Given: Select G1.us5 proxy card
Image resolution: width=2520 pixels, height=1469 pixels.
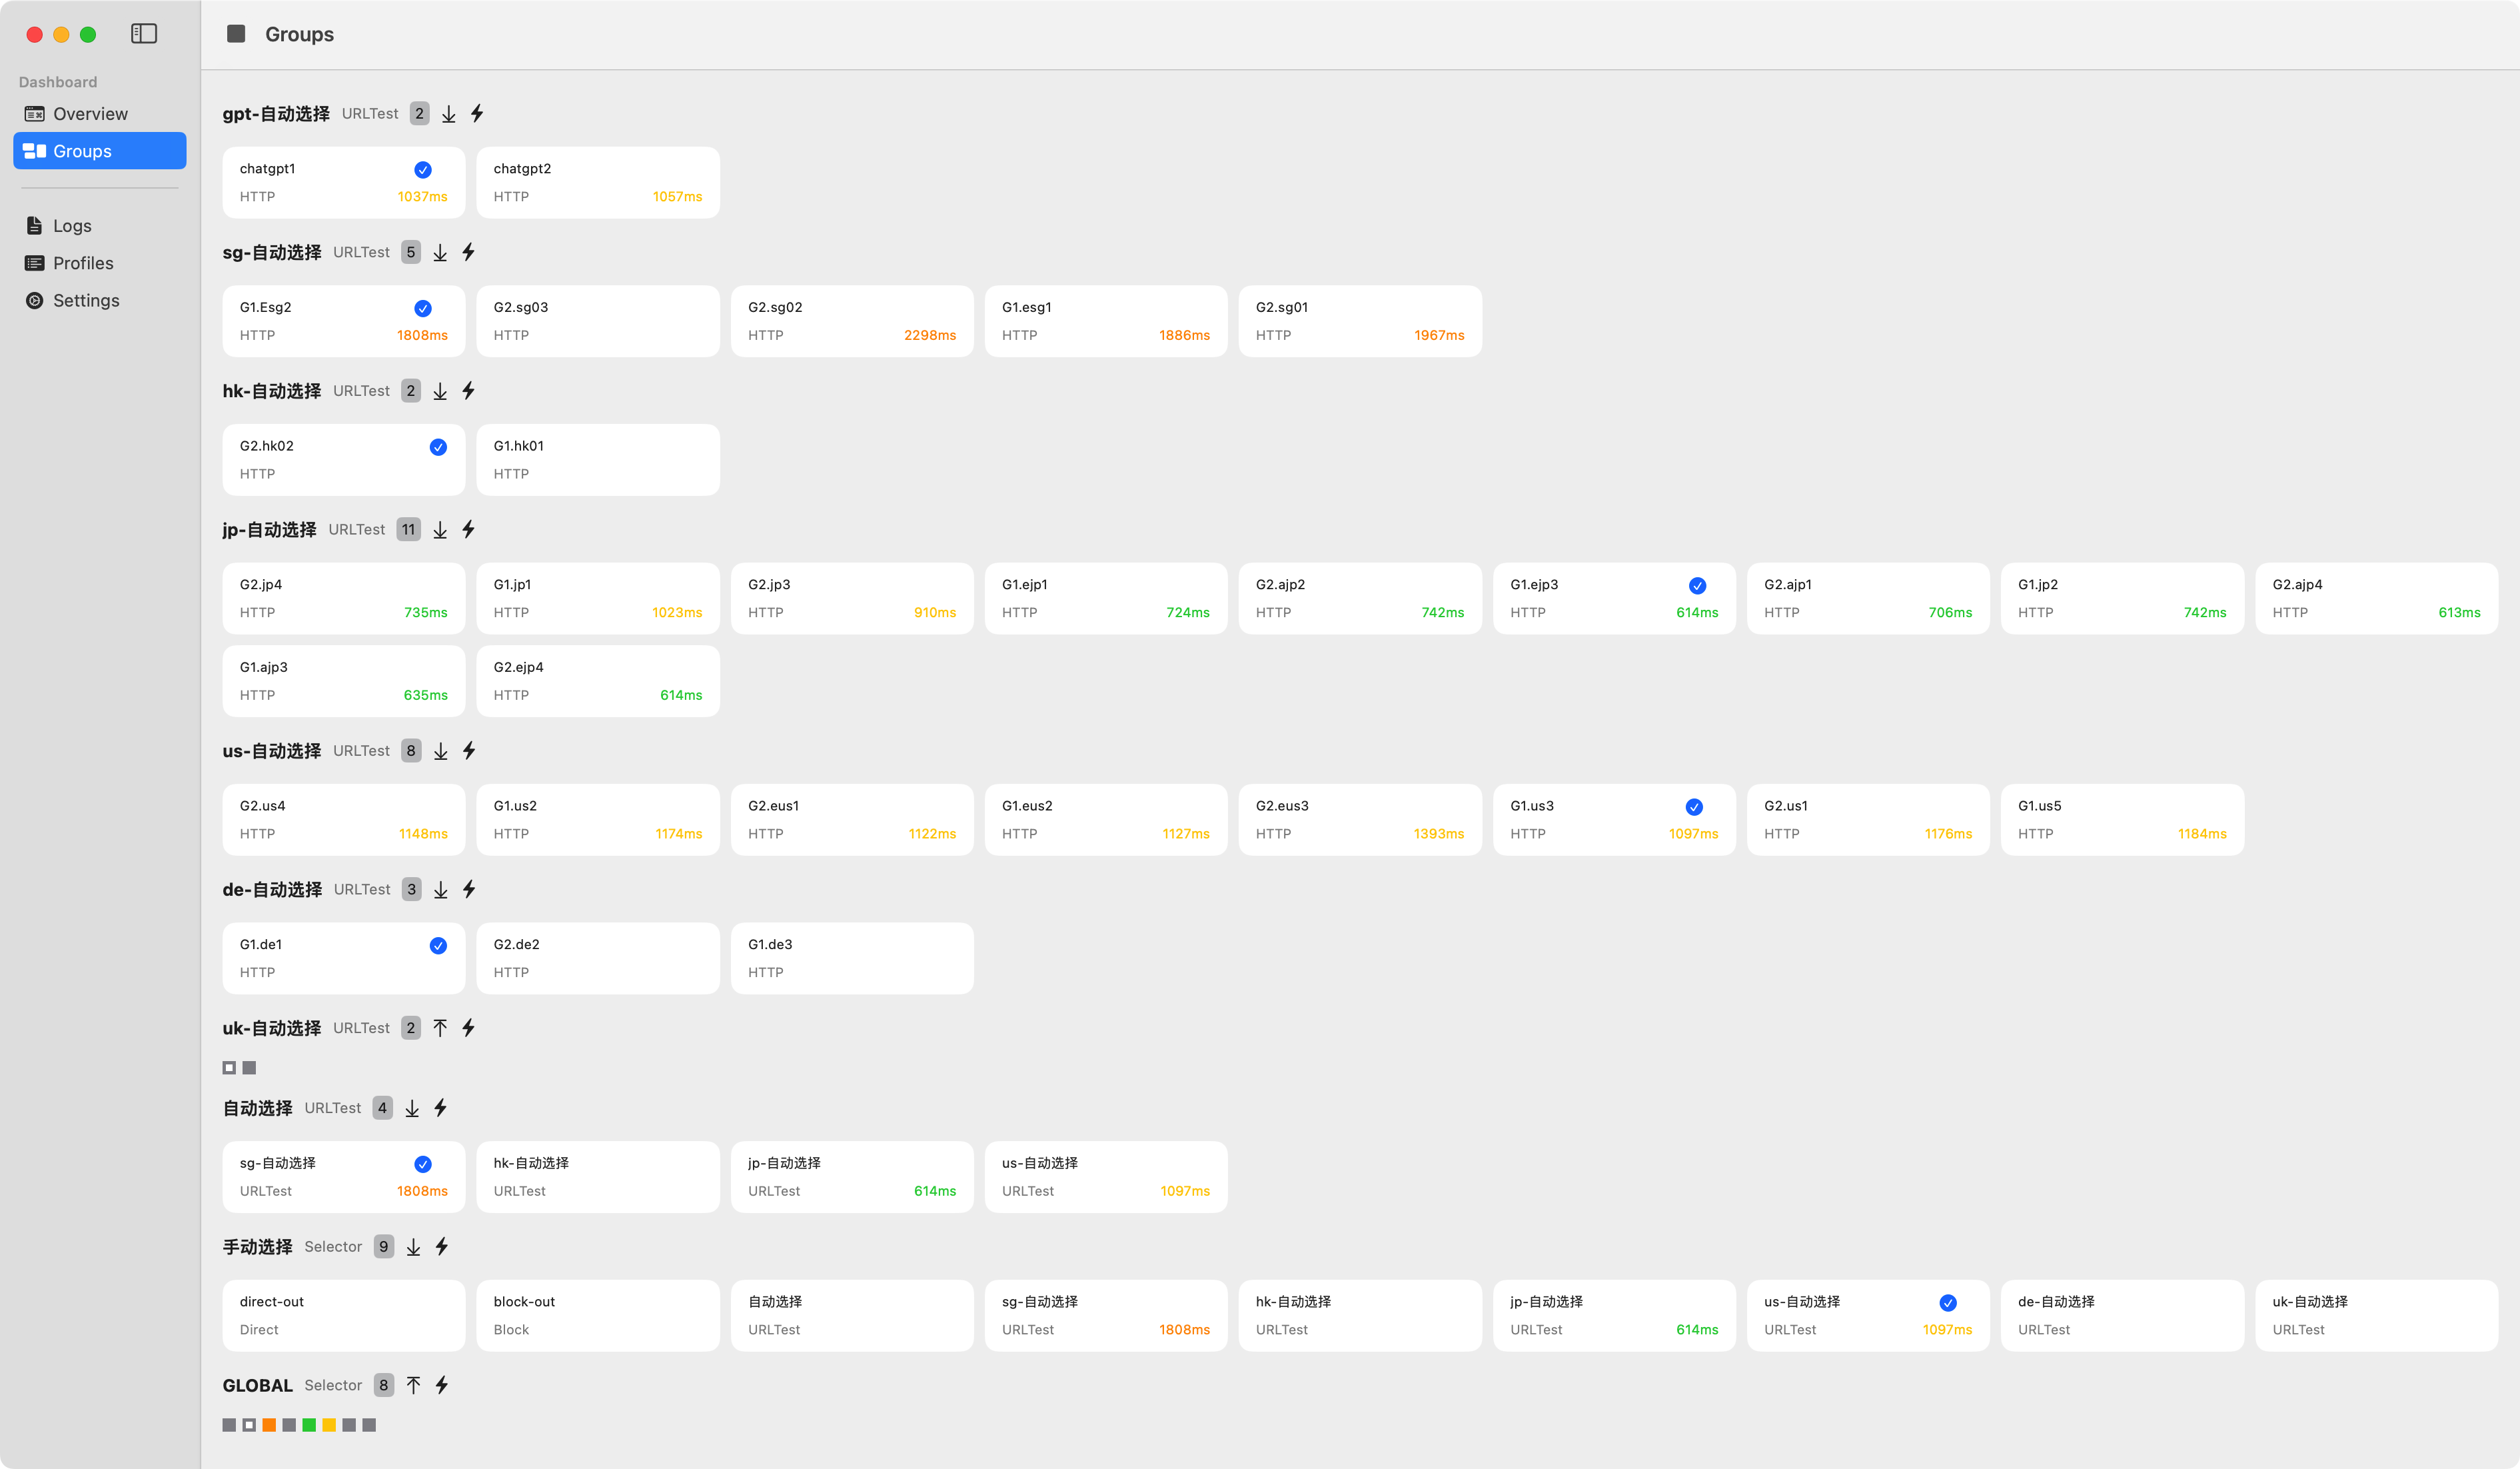Looking at the screenshot, I should (2123, 820).
